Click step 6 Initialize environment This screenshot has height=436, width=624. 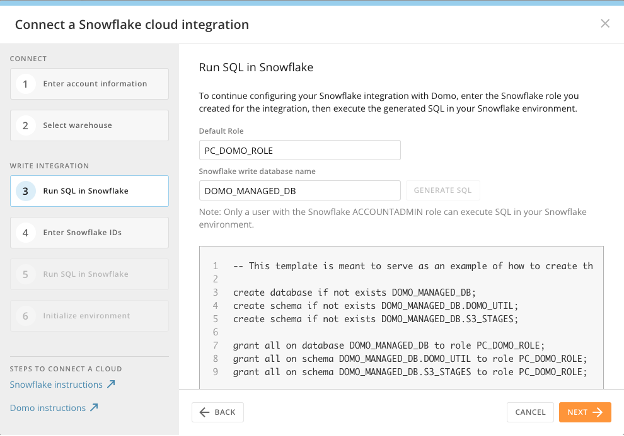coord(89,316)
